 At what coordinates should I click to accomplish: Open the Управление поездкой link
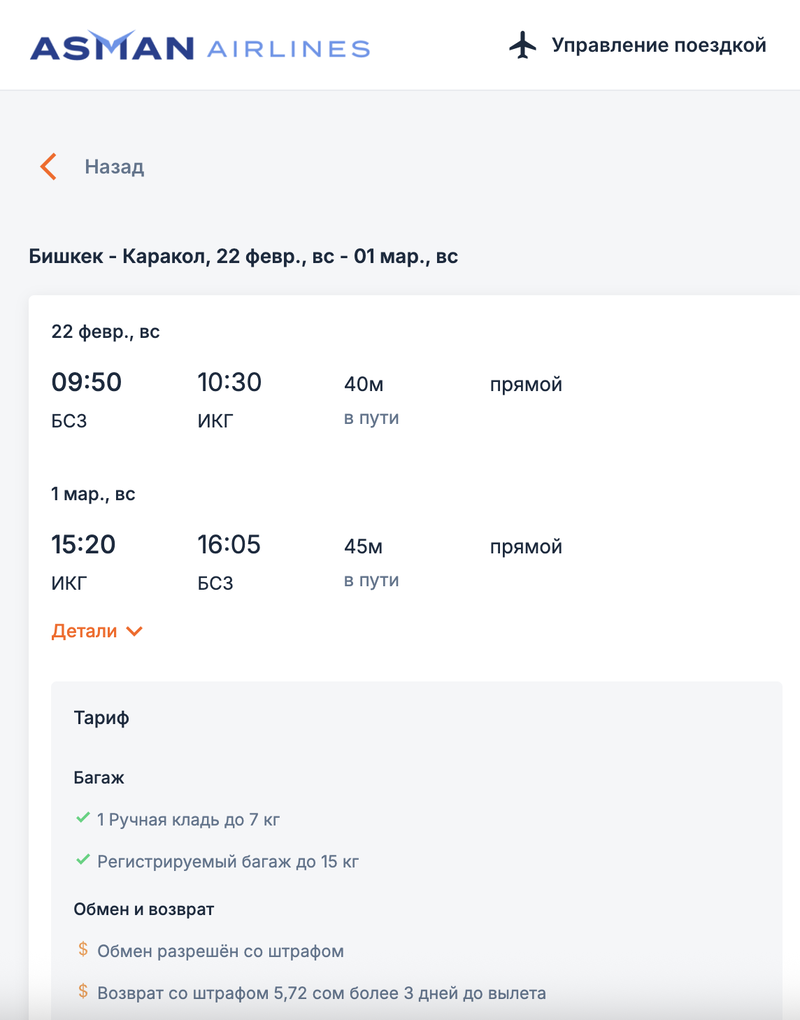click(659, 45)
